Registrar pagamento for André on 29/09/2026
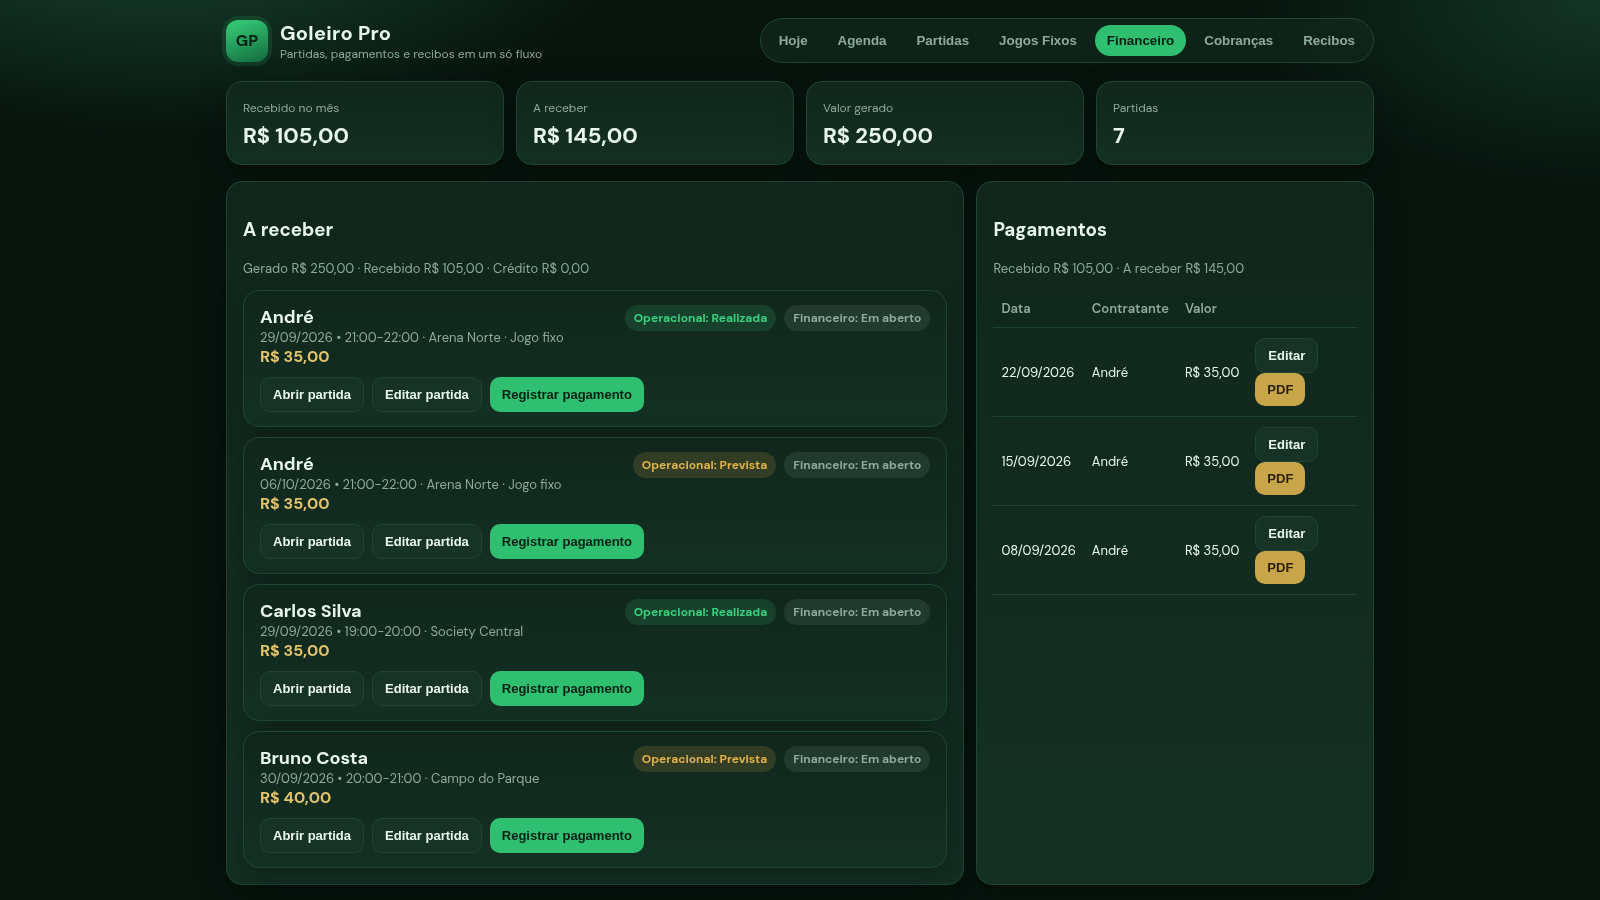Viewport: 1600px width, 900px height. click(x=567, y=395)
